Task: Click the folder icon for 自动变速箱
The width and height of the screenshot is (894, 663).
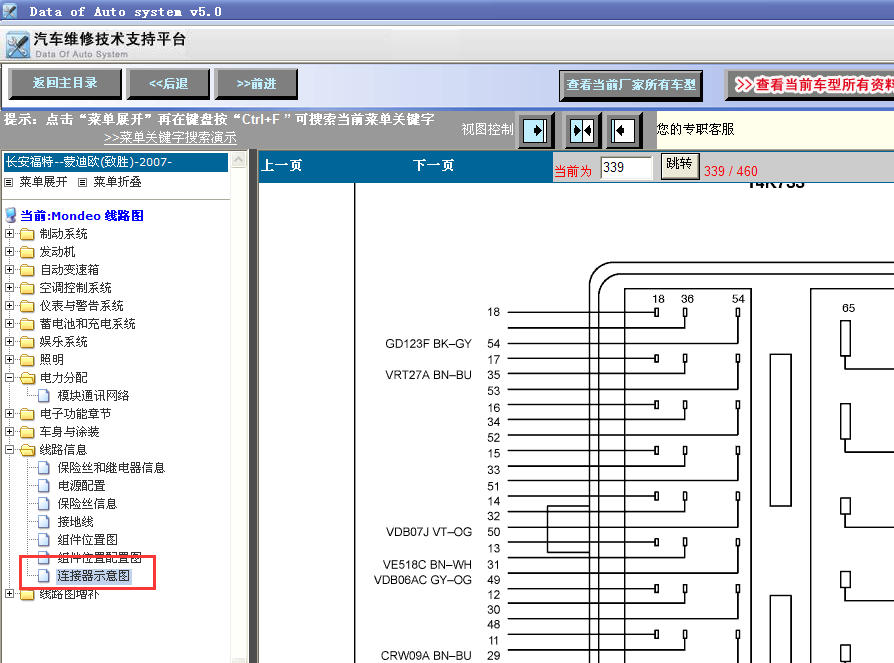Action: pyautogui.click(x=27, y=270)
